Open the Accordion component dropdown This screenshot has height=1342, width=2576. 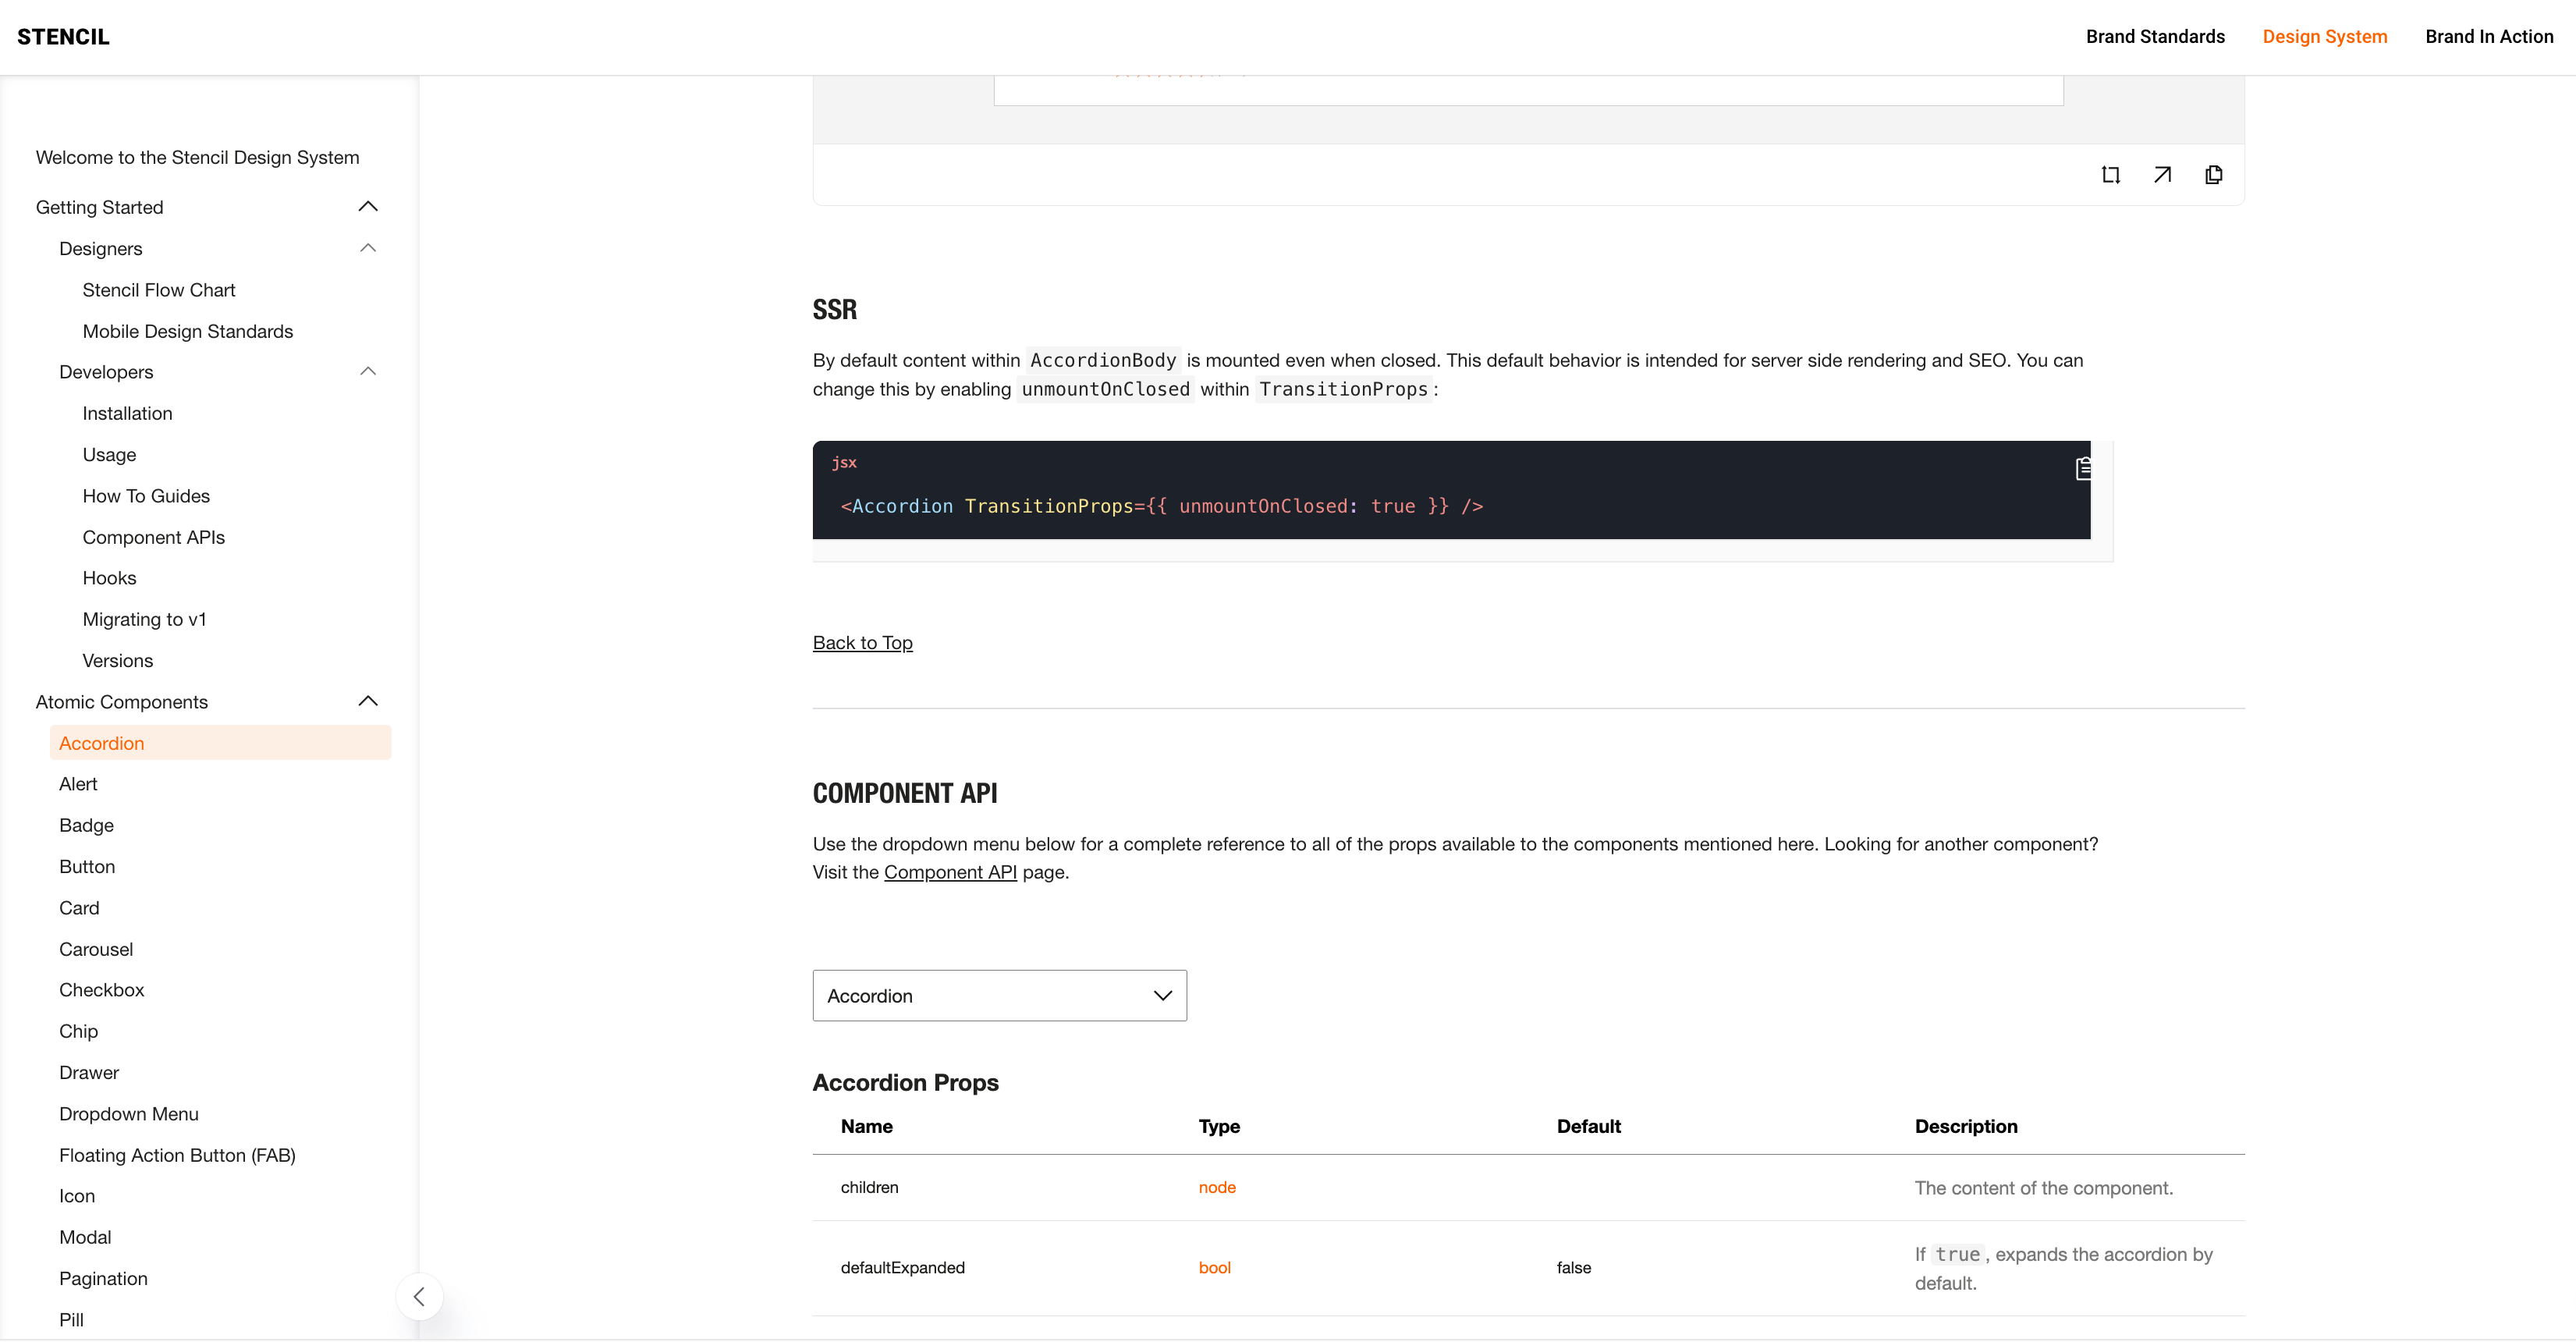click(x=999, y=996)
